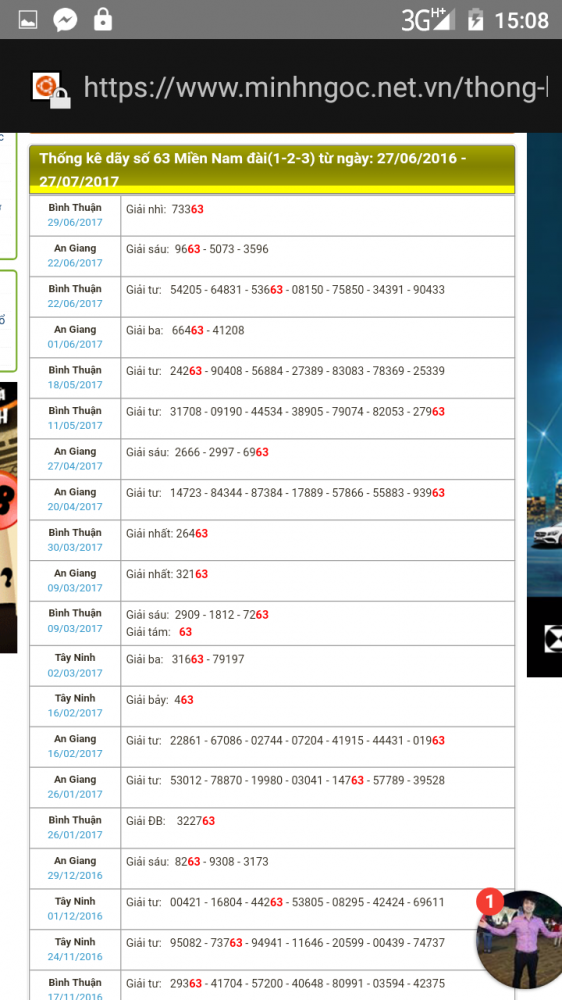The height and width of the screenshot is (1000, 562).
Task: Tap the site favicon with padlock in address bar
Action: click(x=50, y=89)
